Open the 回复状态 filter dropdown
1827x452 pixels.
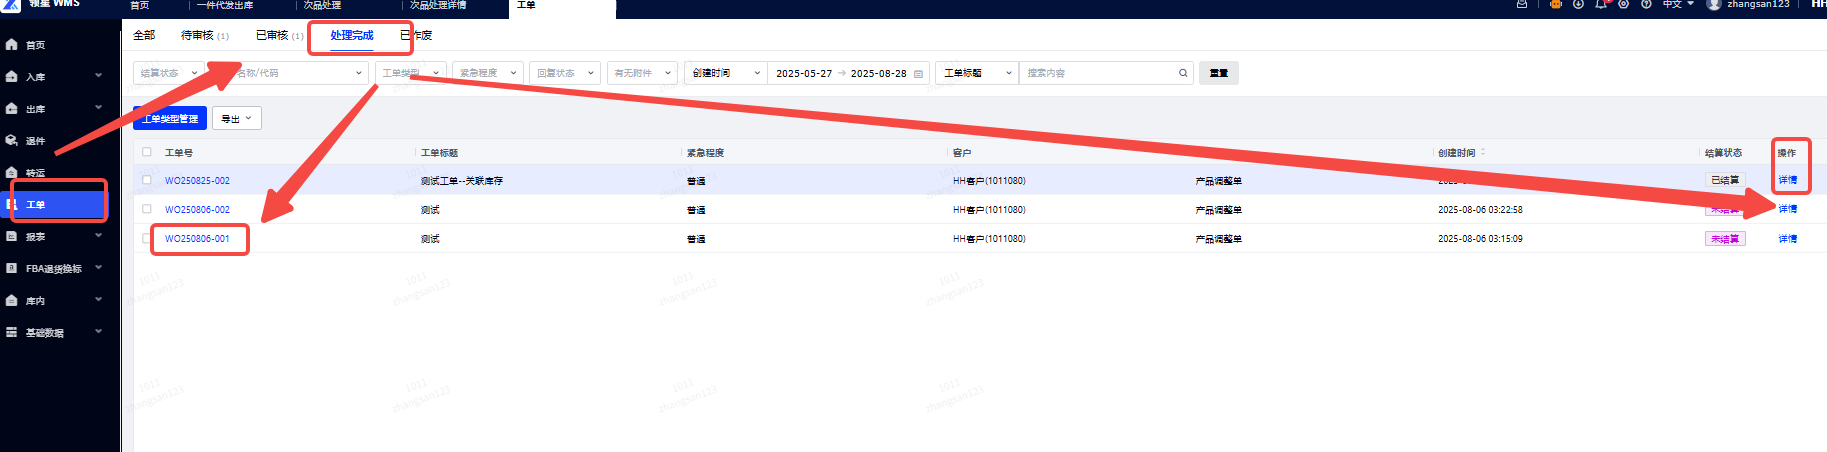click(x=565, y=73)
